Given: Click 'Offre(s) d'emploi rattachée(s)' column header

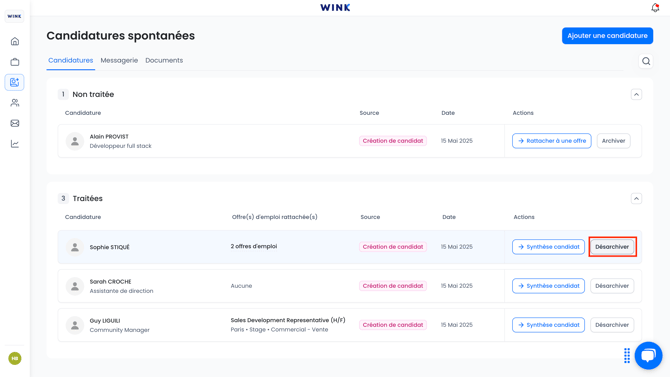Looking at the screenshot, I should coord(275,217).
